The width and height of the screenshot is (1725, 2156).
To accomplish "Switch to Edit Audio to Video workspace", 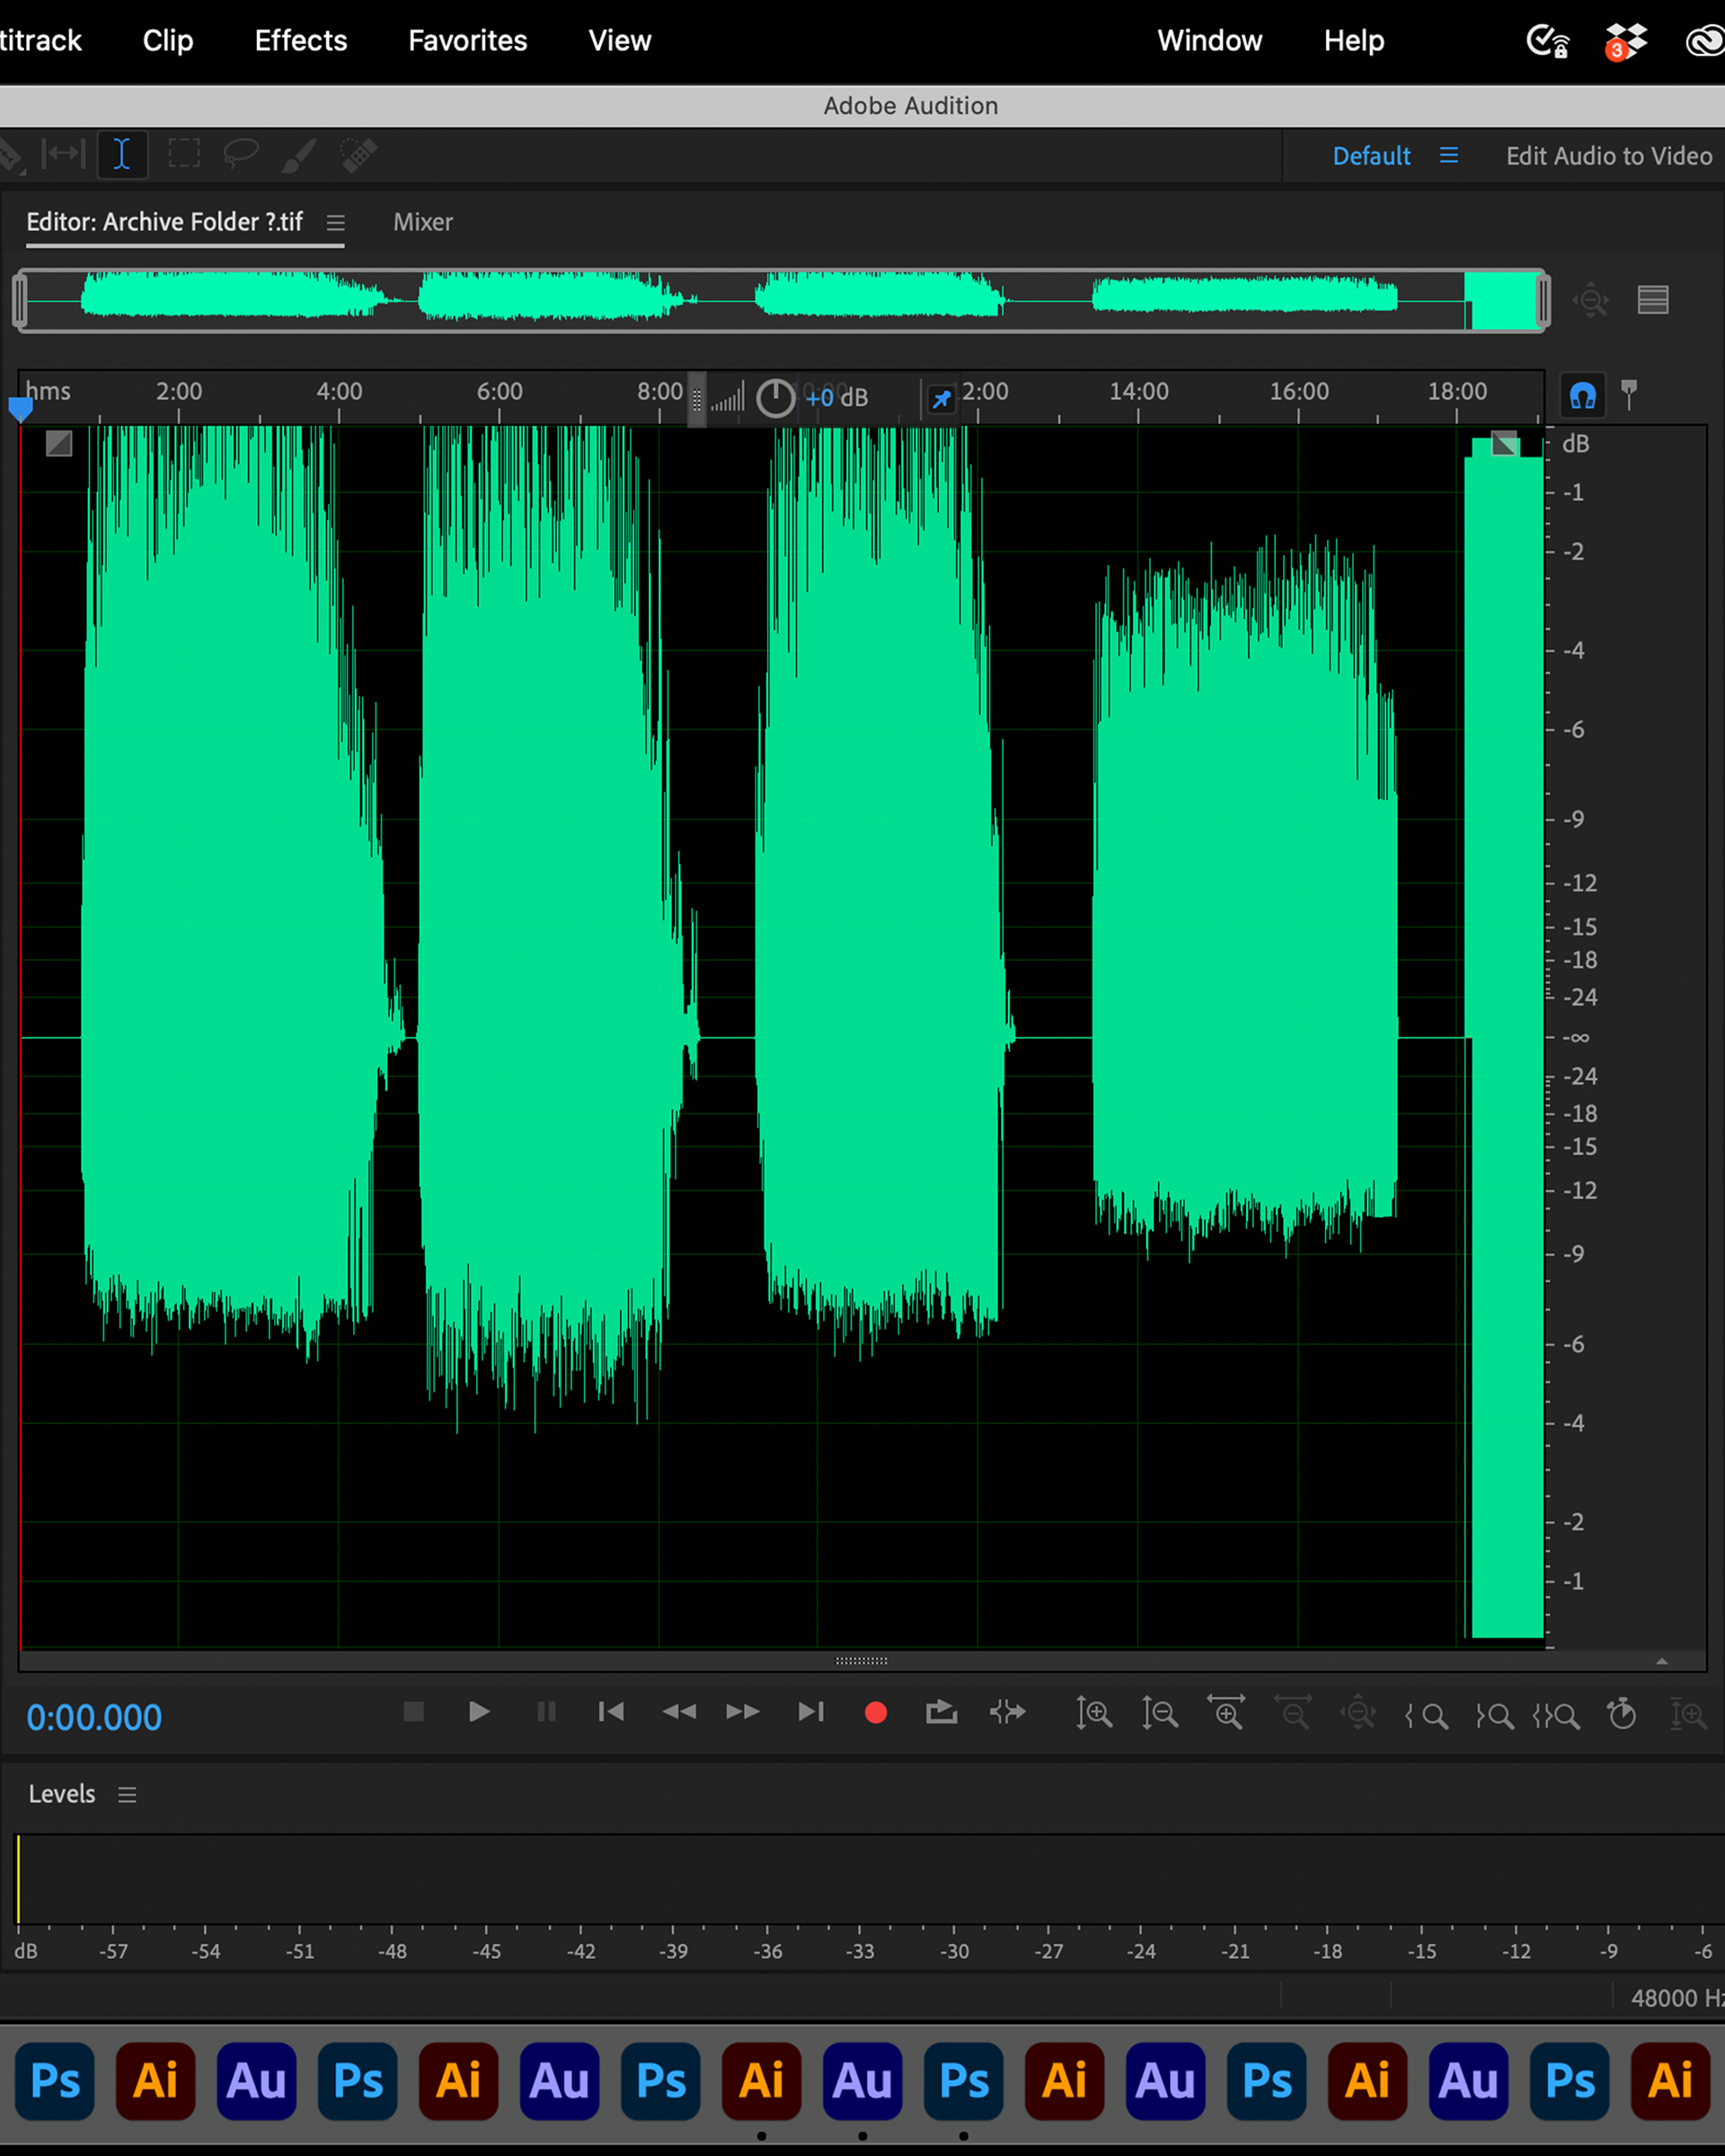I will 1608,156.
